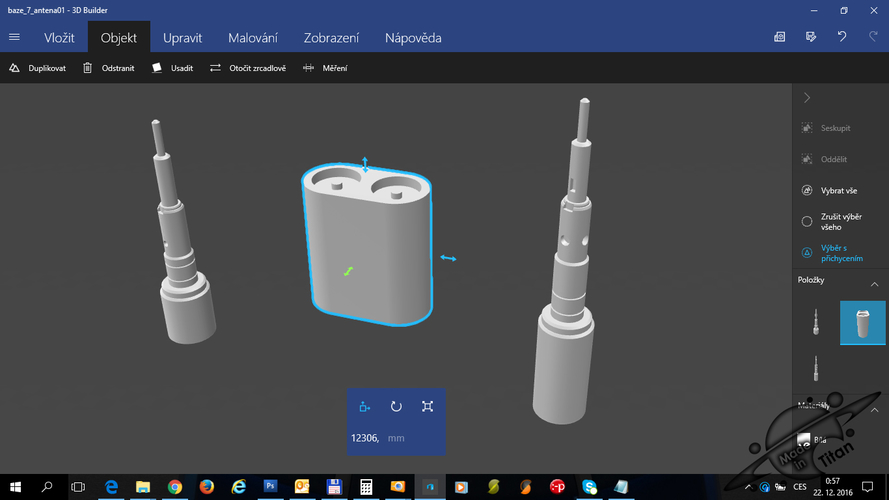
Task: Select the scale tool in bottom panel
Action: [427, 406]
